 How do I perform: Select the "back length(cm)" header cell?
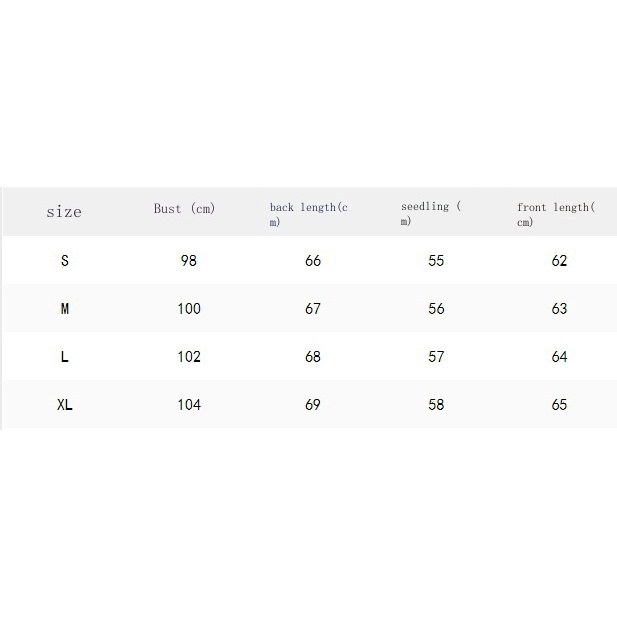point(308,214)
